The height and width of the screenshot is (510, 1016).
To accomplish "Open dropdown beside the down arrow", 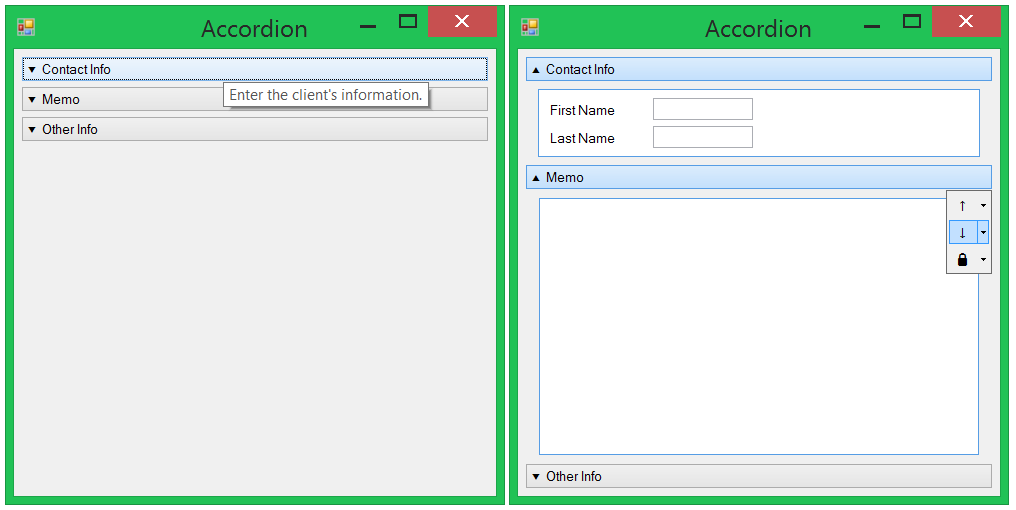I will pyautogui.click(x=983, y=232).
